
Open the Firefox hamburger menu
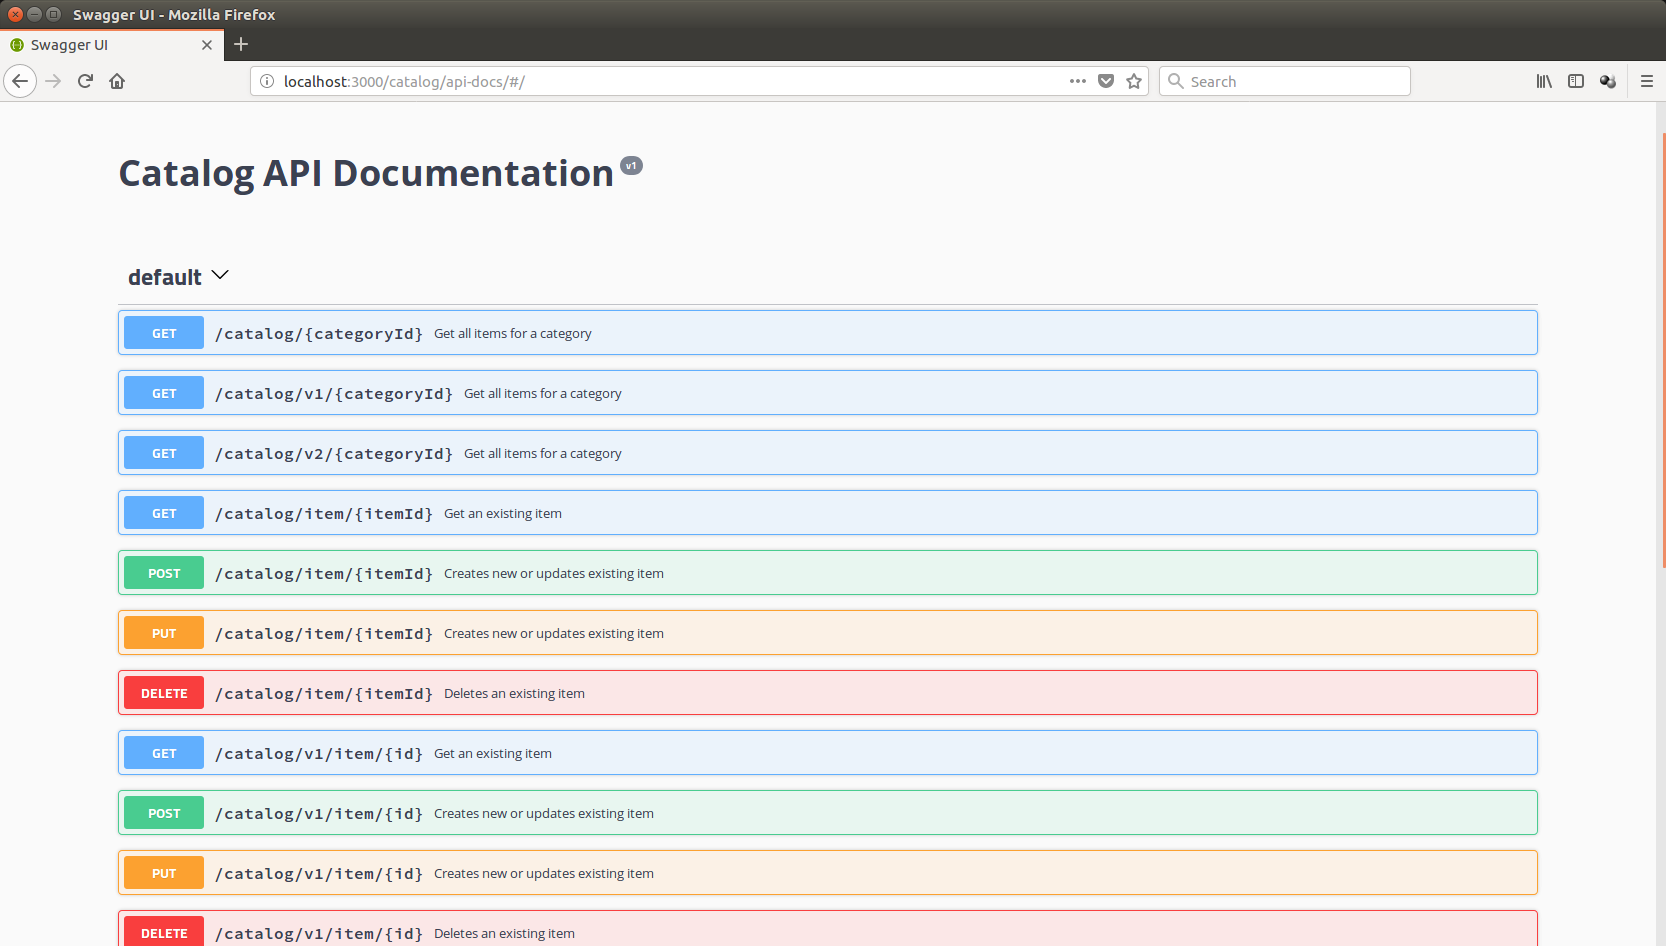[1647, 81]
